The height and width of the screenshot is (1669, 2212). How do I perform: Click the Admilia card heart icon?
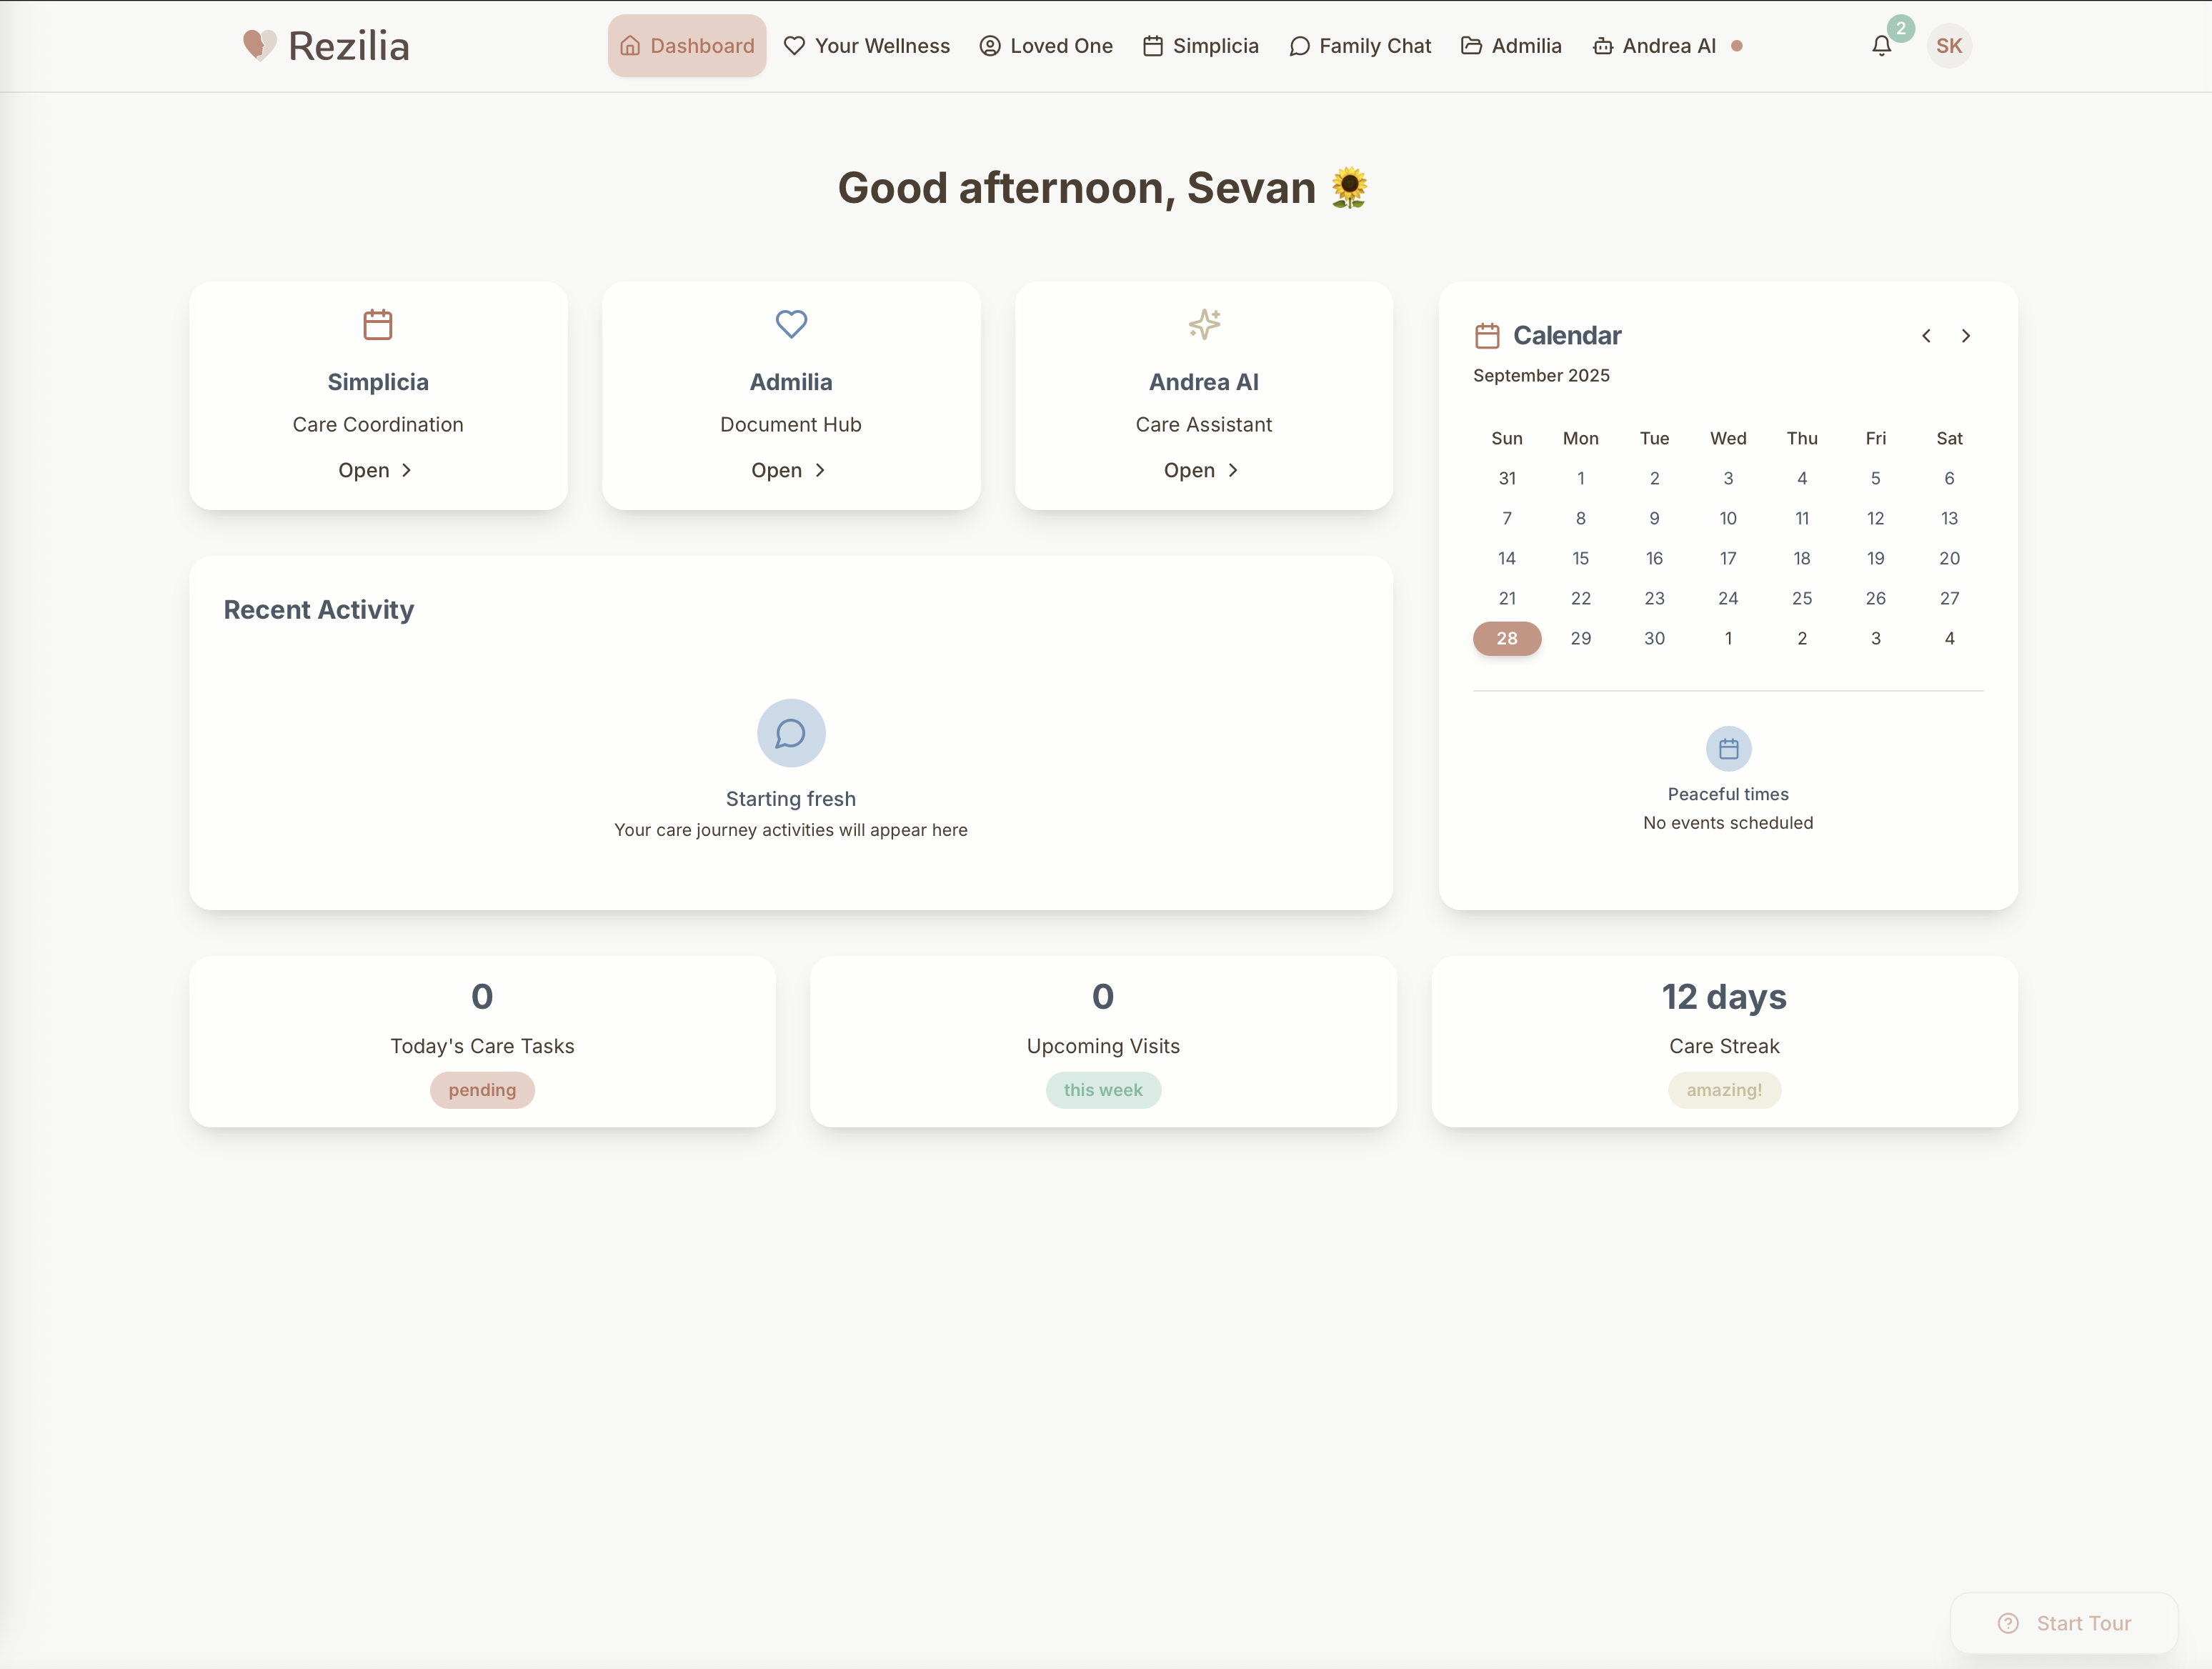[x=791, y=324]
